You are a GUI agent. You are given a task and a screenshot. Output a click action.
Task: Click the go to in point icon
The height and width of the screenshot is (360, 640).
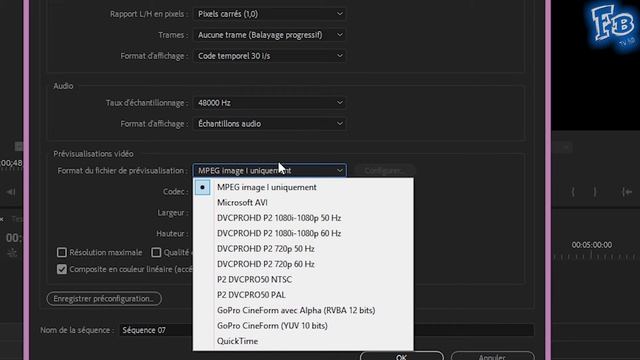coord(627,192)
